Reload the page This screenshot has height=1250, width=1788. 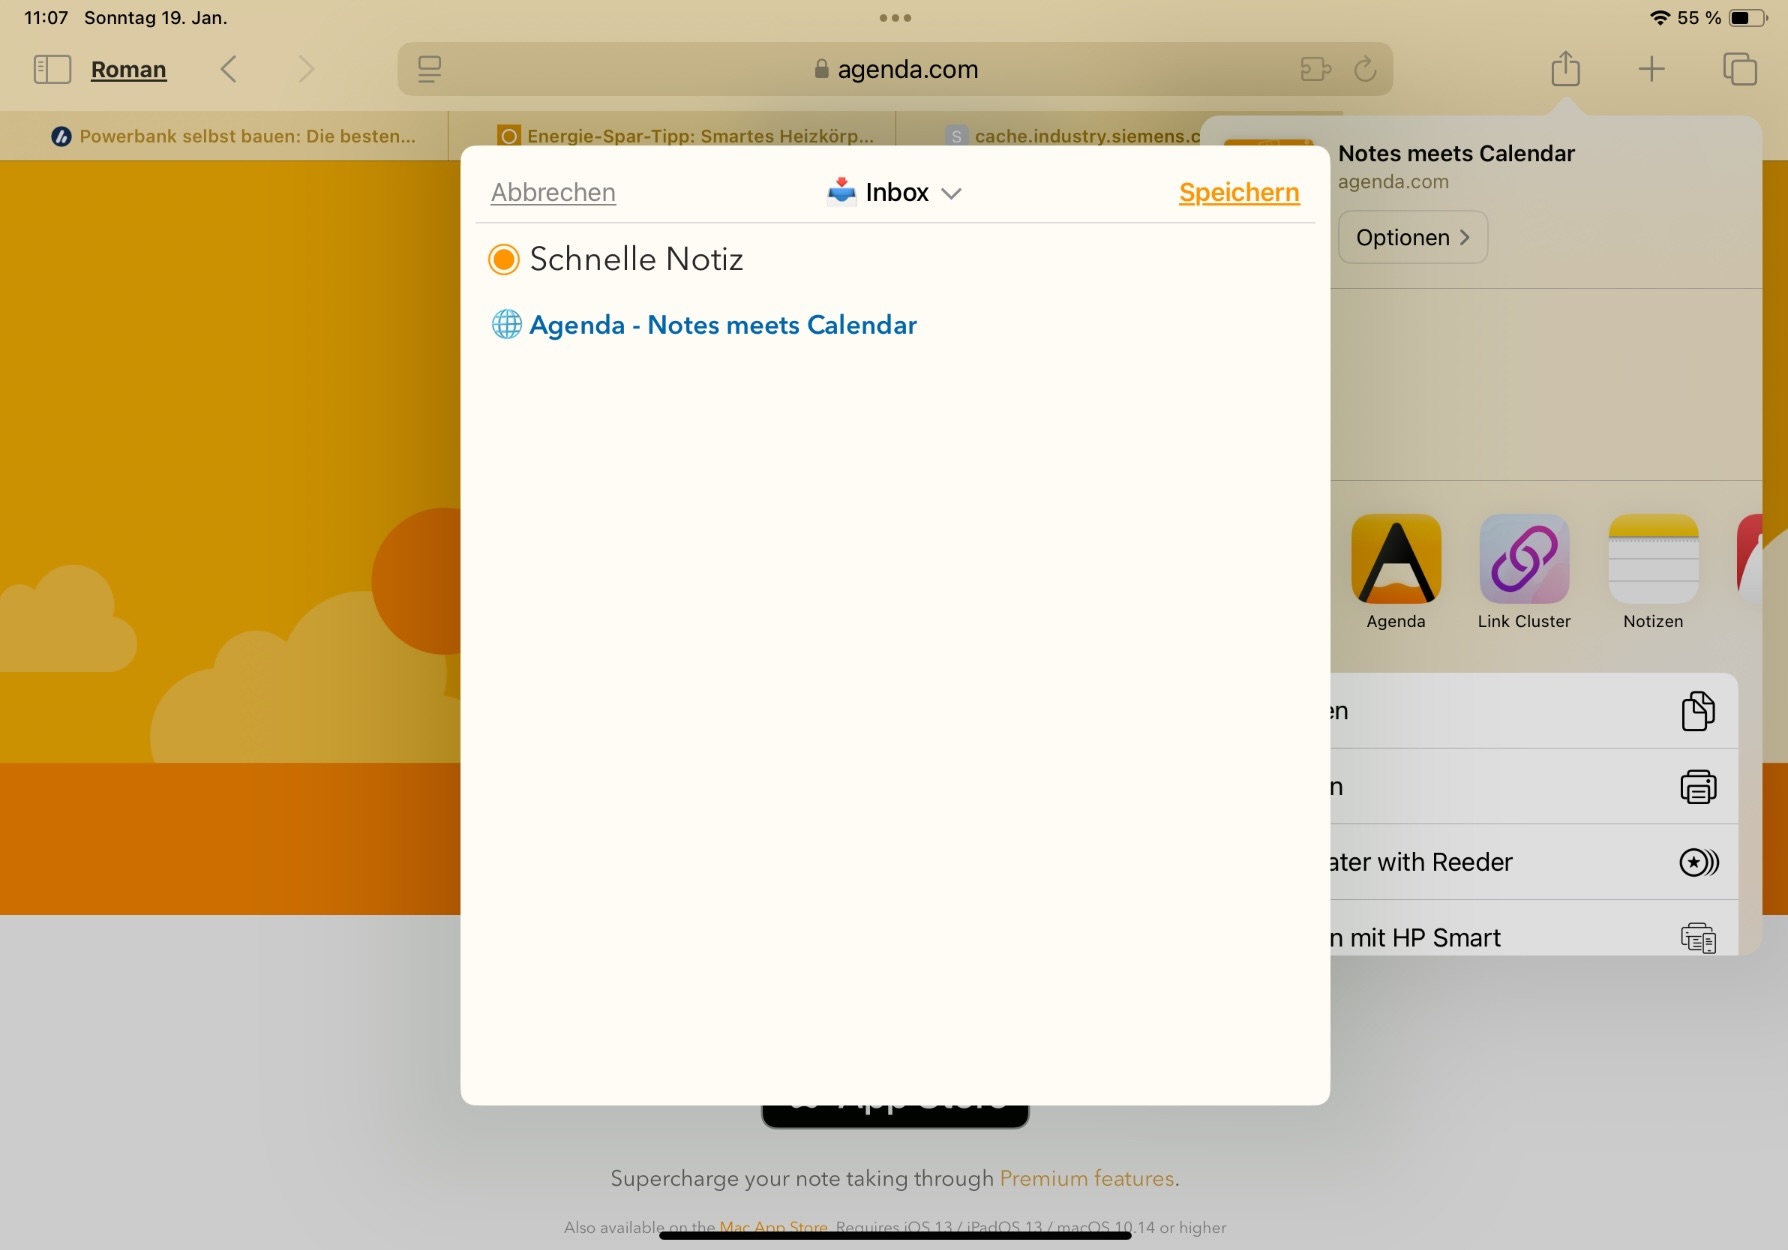tap(1365, 69)
